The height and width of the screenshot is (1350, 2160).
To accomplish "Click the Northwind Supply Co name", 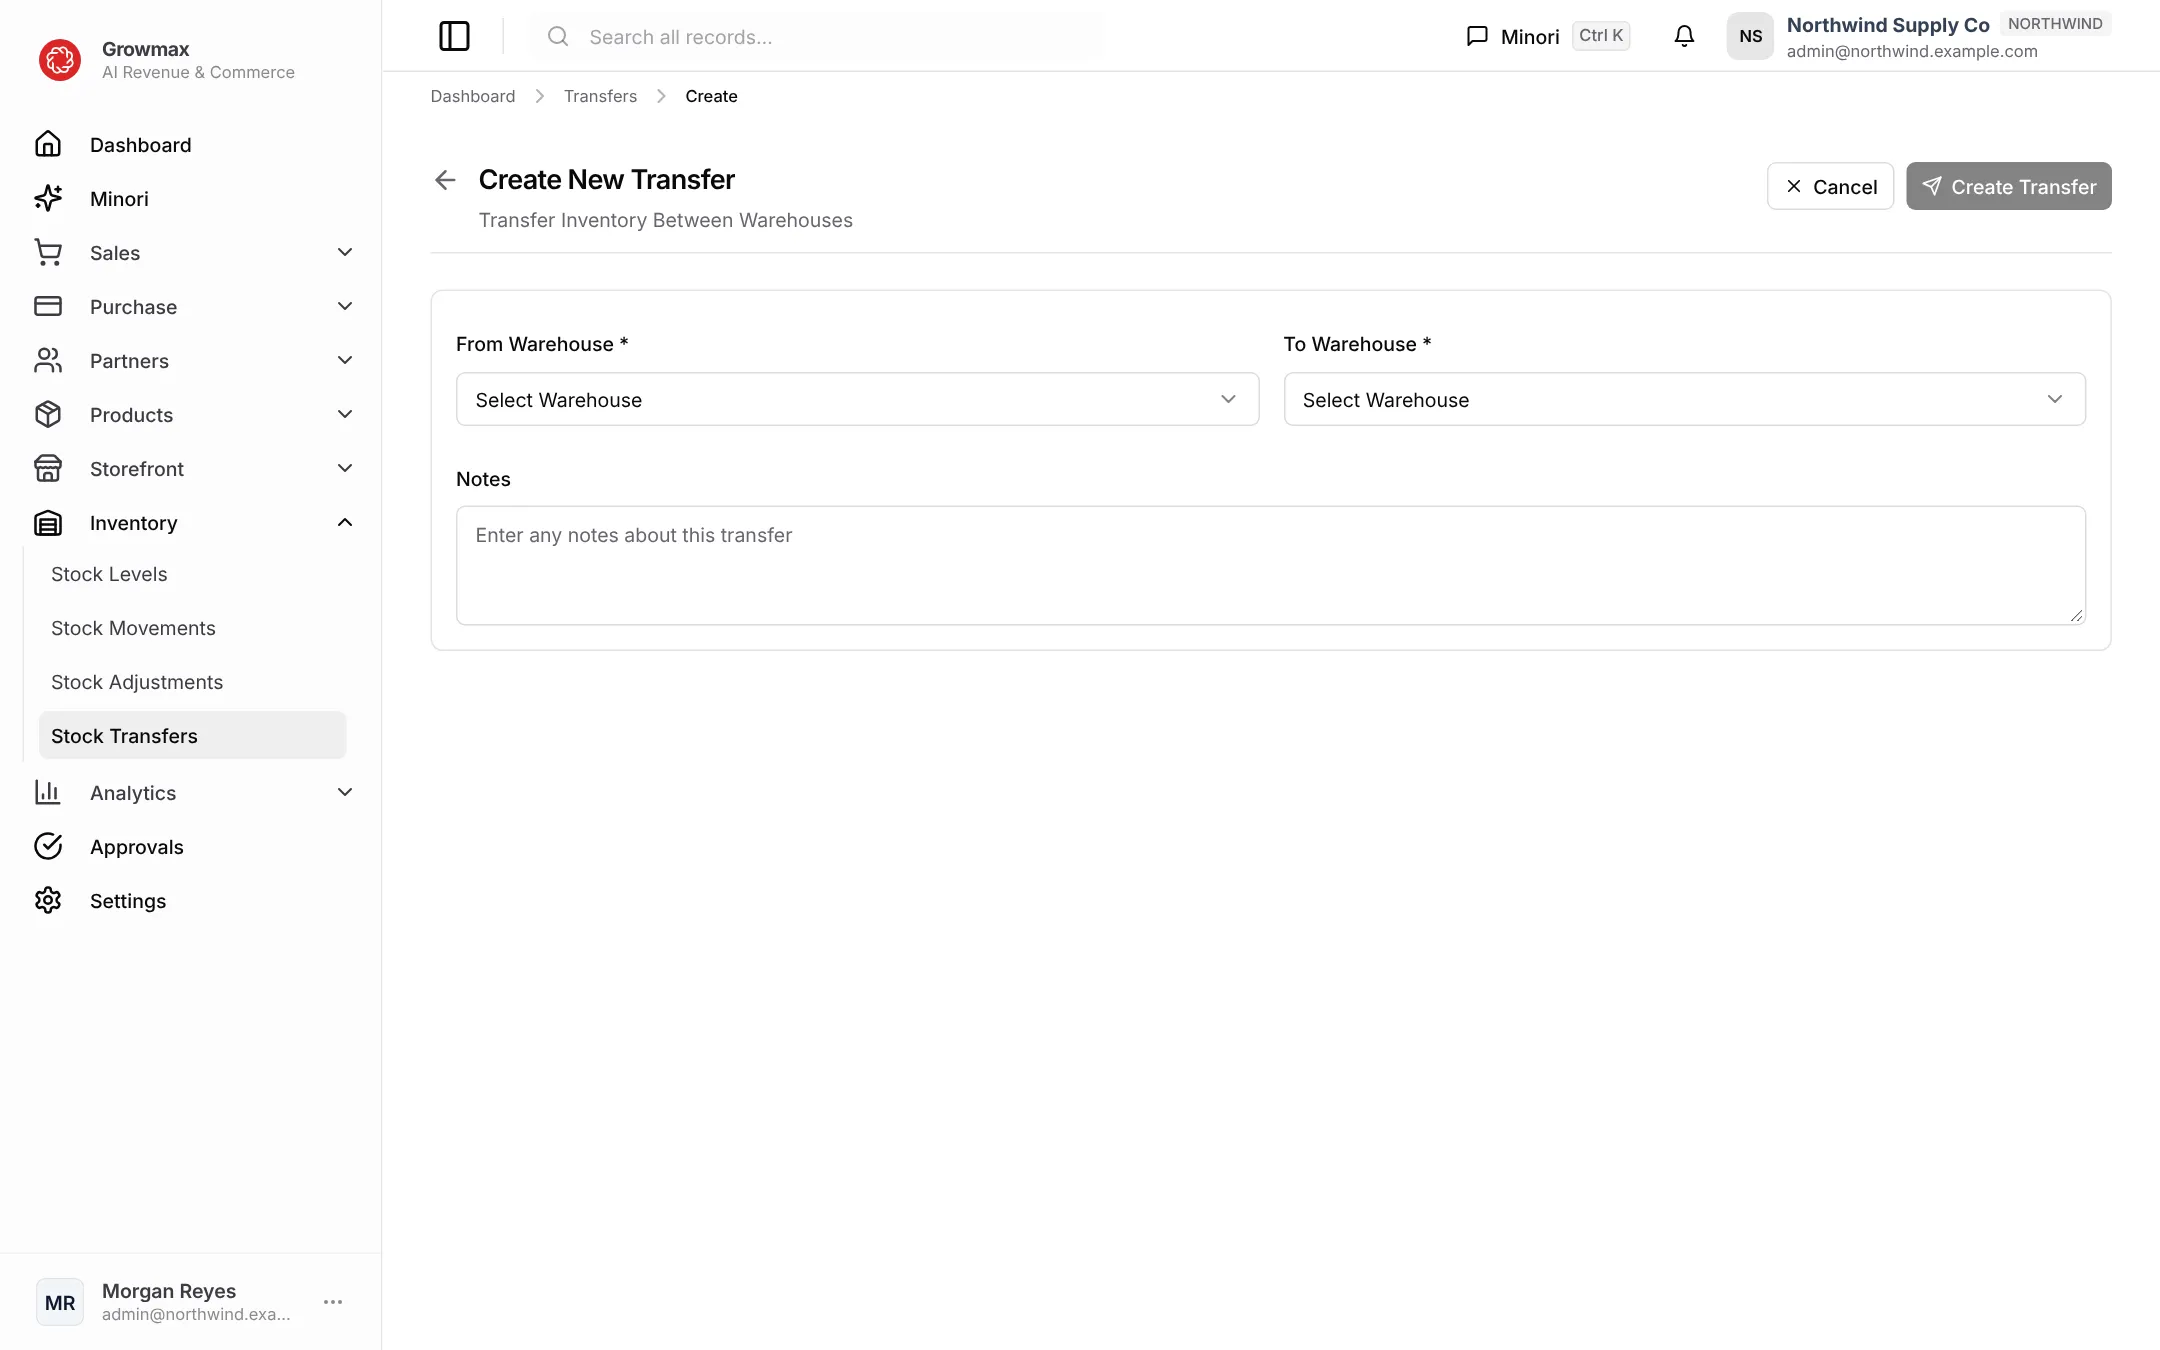I will point(1888,25).
